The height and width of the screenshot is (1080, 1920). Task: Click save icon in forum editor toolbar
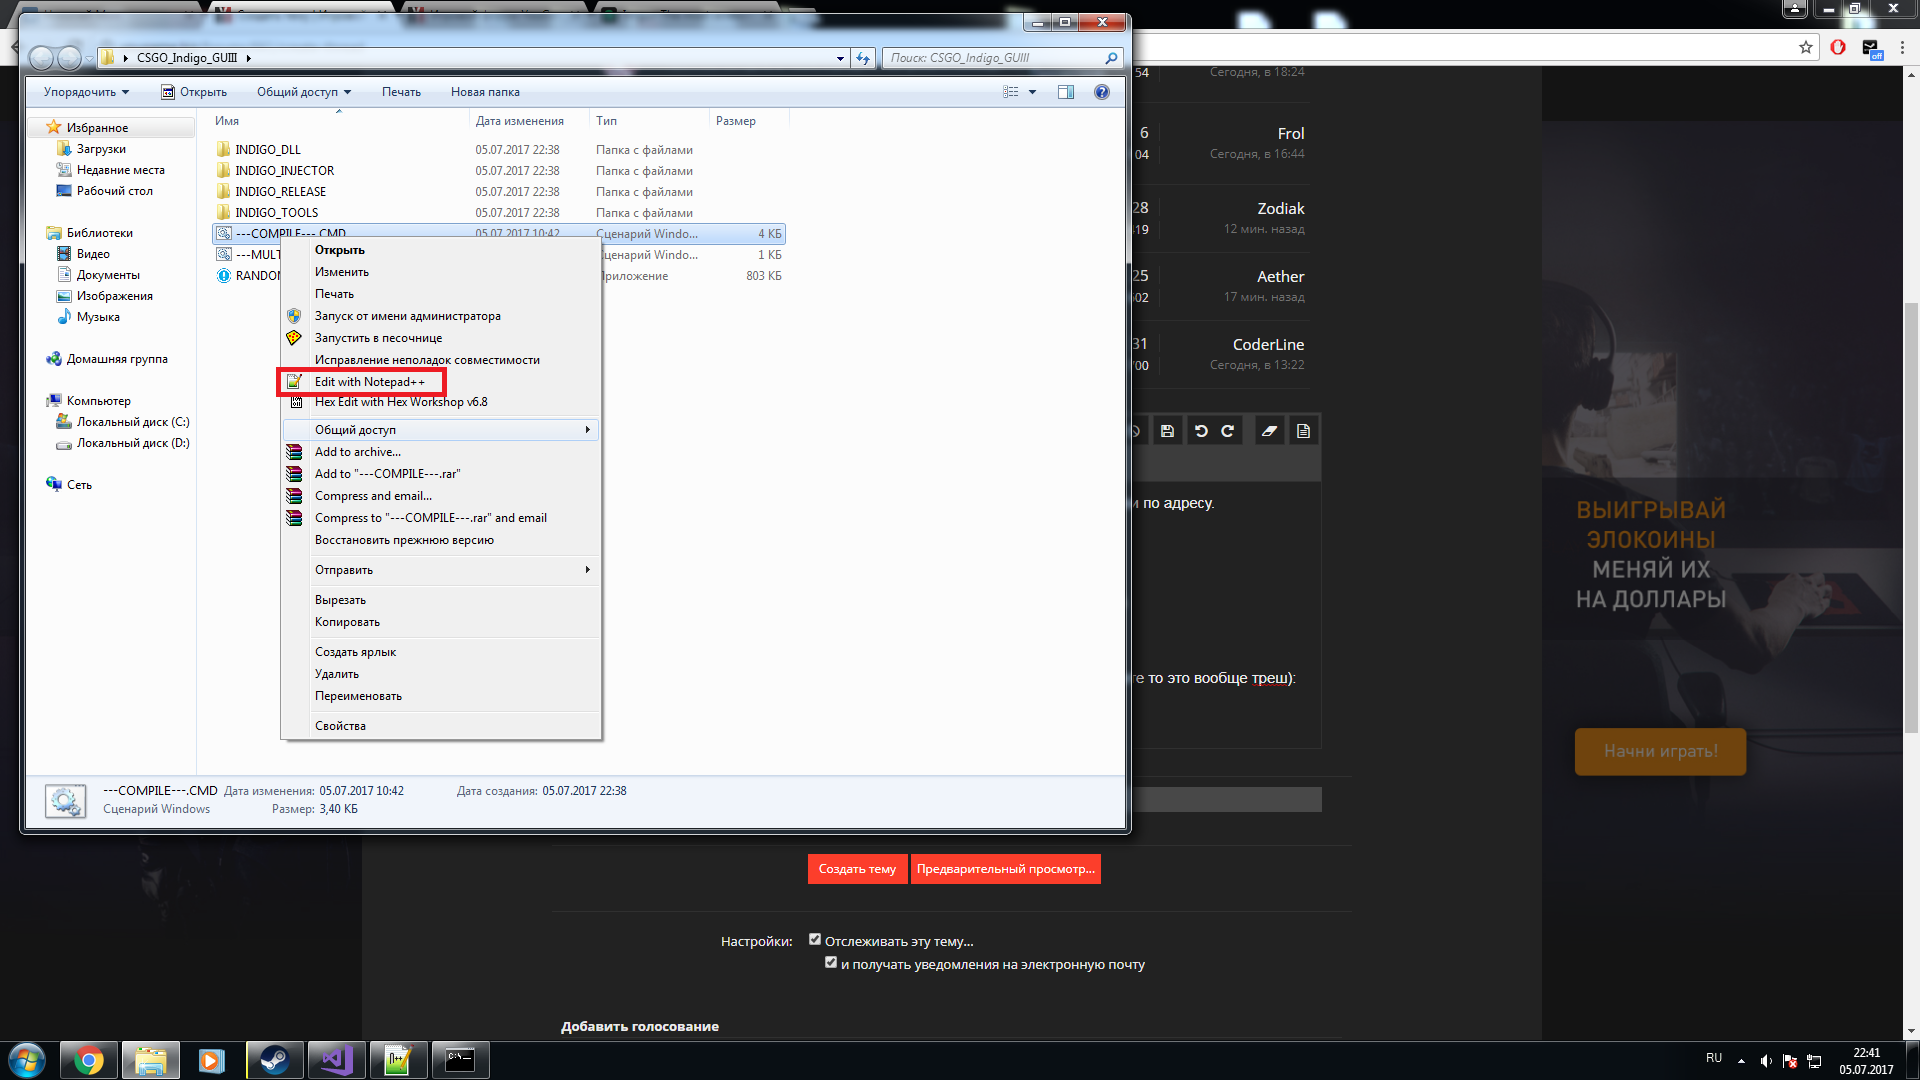point(1167,431)
